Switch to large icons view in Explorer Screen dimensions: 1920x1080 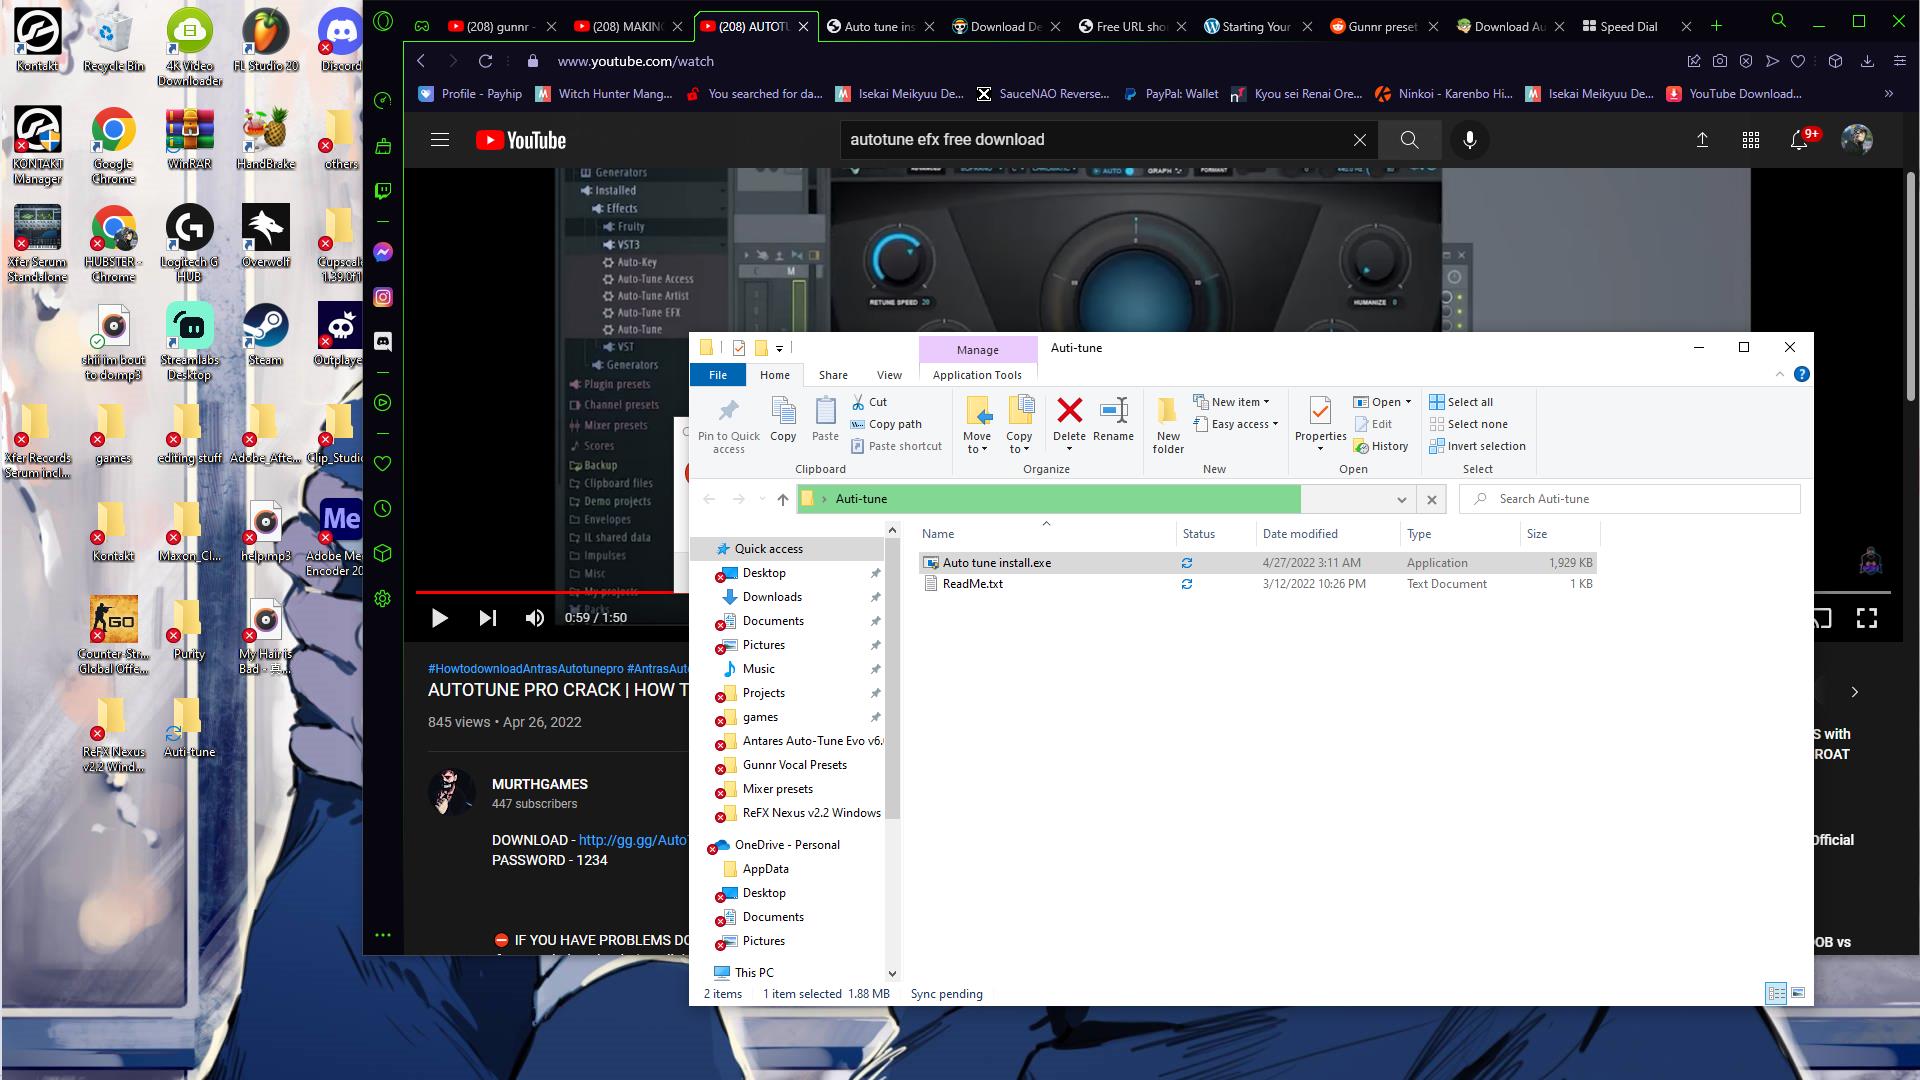coord(1798,993)
